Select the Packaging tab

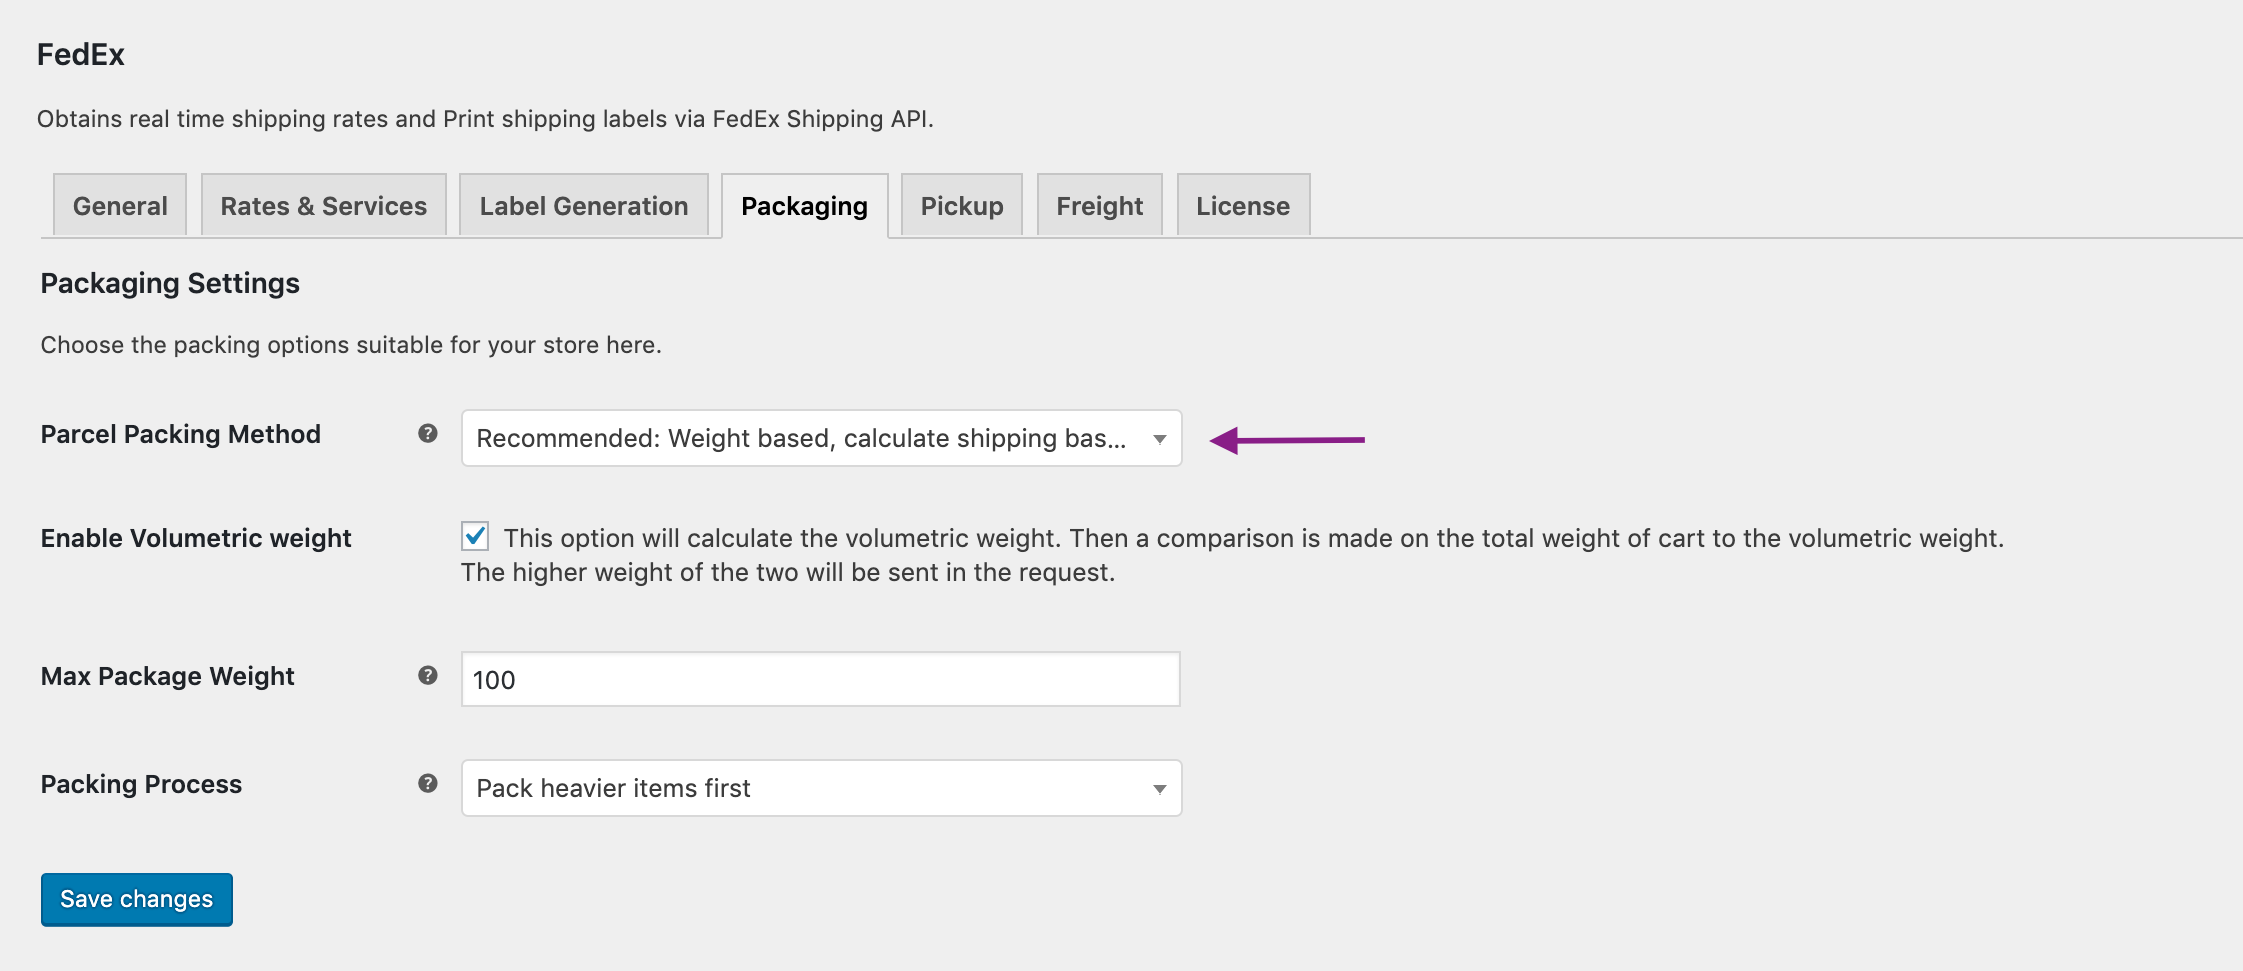805,206
